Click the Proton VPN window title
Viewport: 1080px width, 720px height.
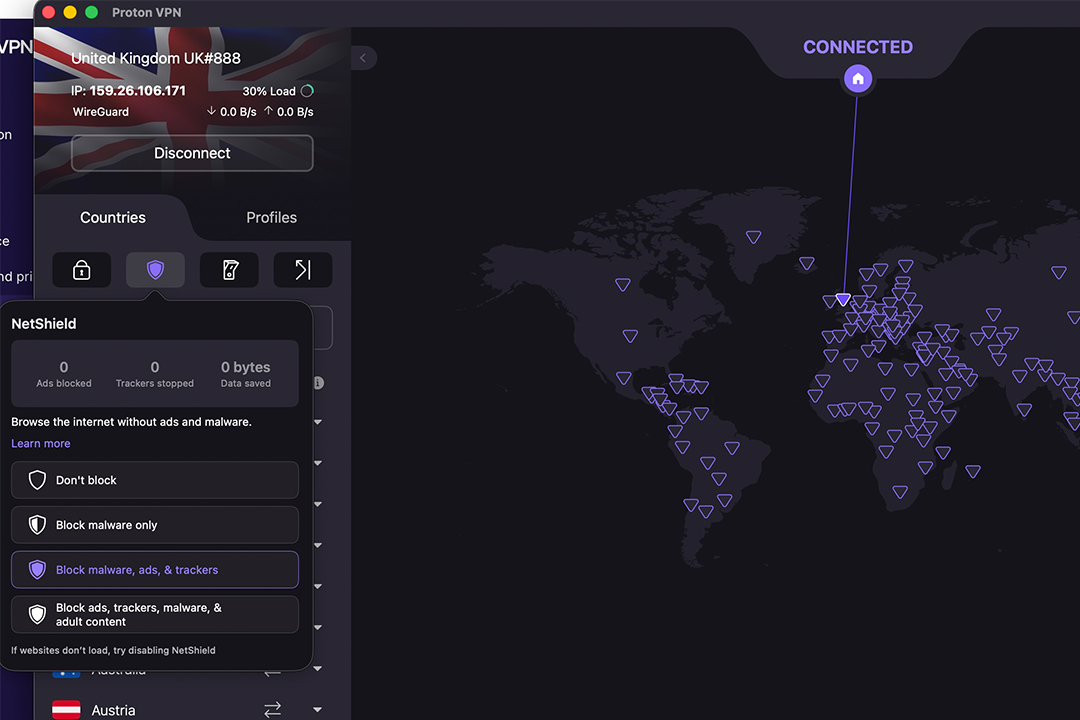pyautogui.click(x=147, y=12)
